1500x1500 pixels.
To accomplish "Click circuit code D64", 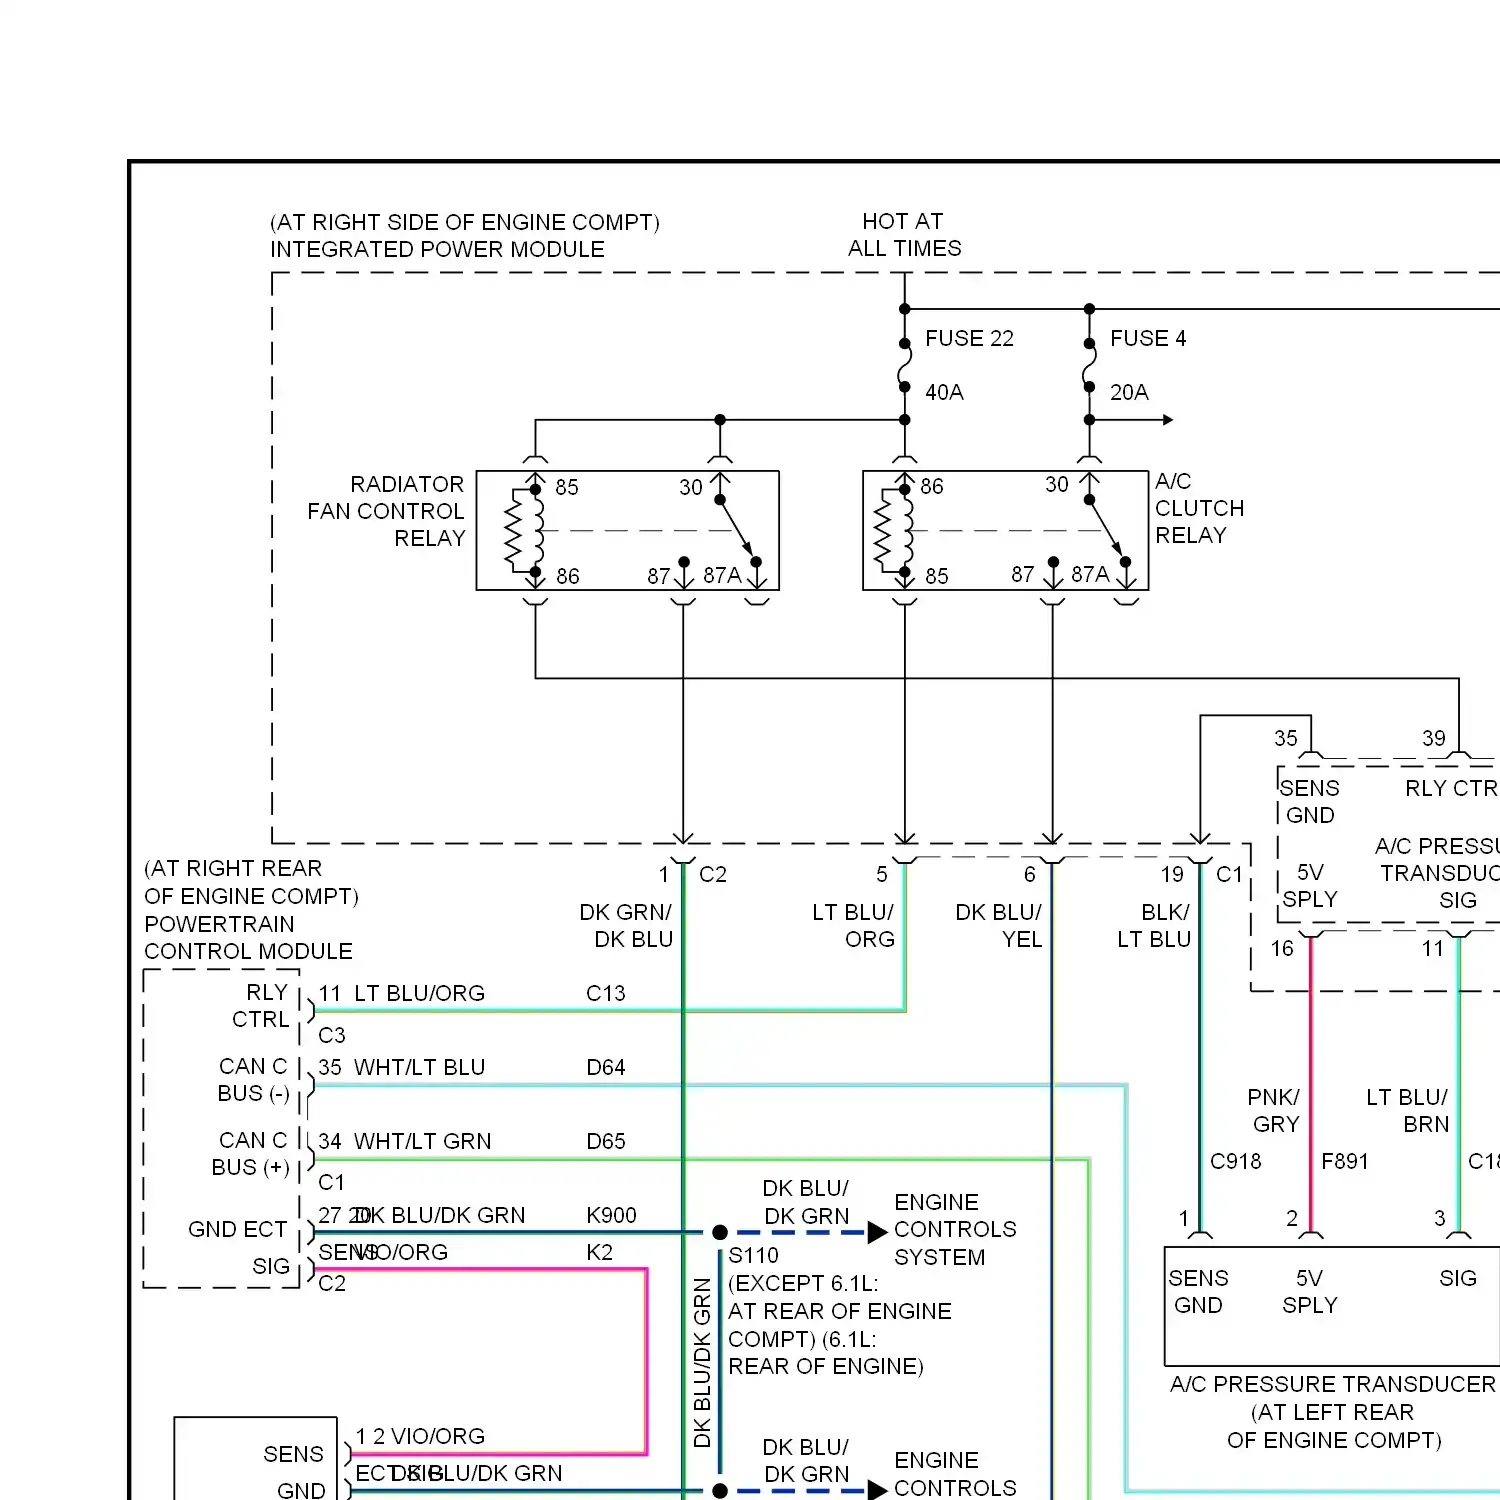I will tap(605, 1067).
